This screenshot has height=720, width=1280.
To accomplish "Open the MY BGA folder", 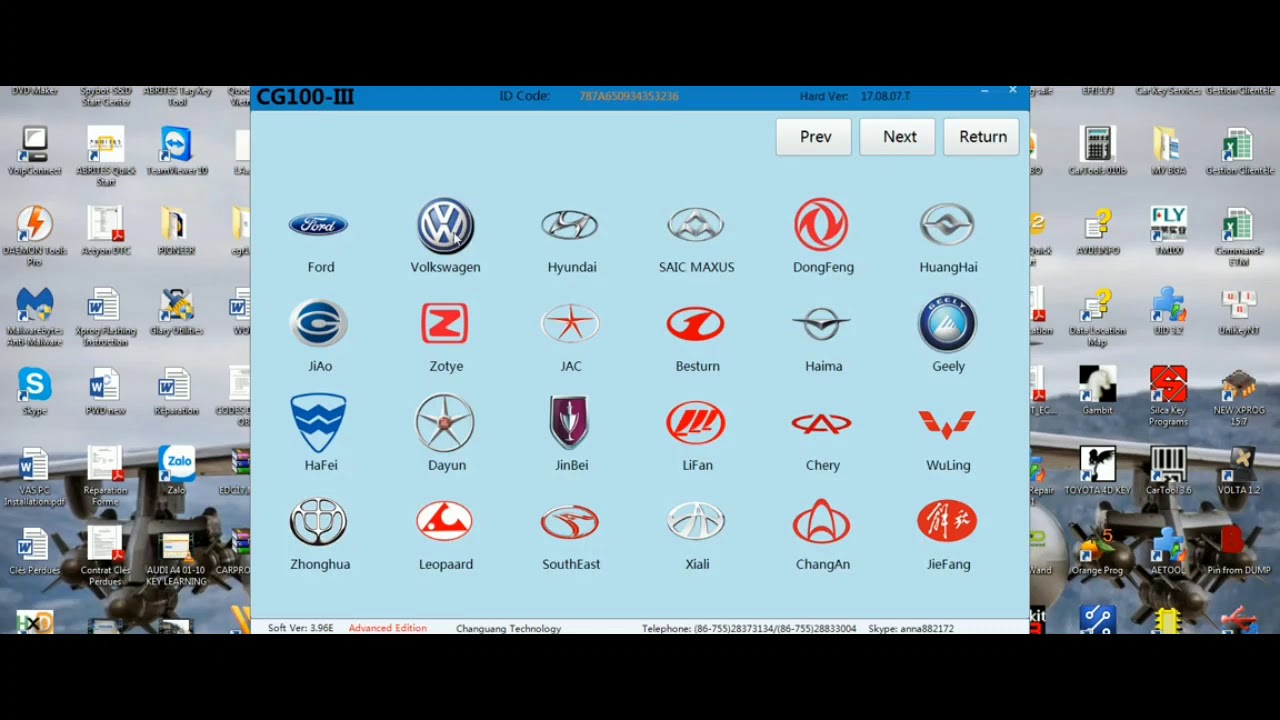I will coord(1168,152).
